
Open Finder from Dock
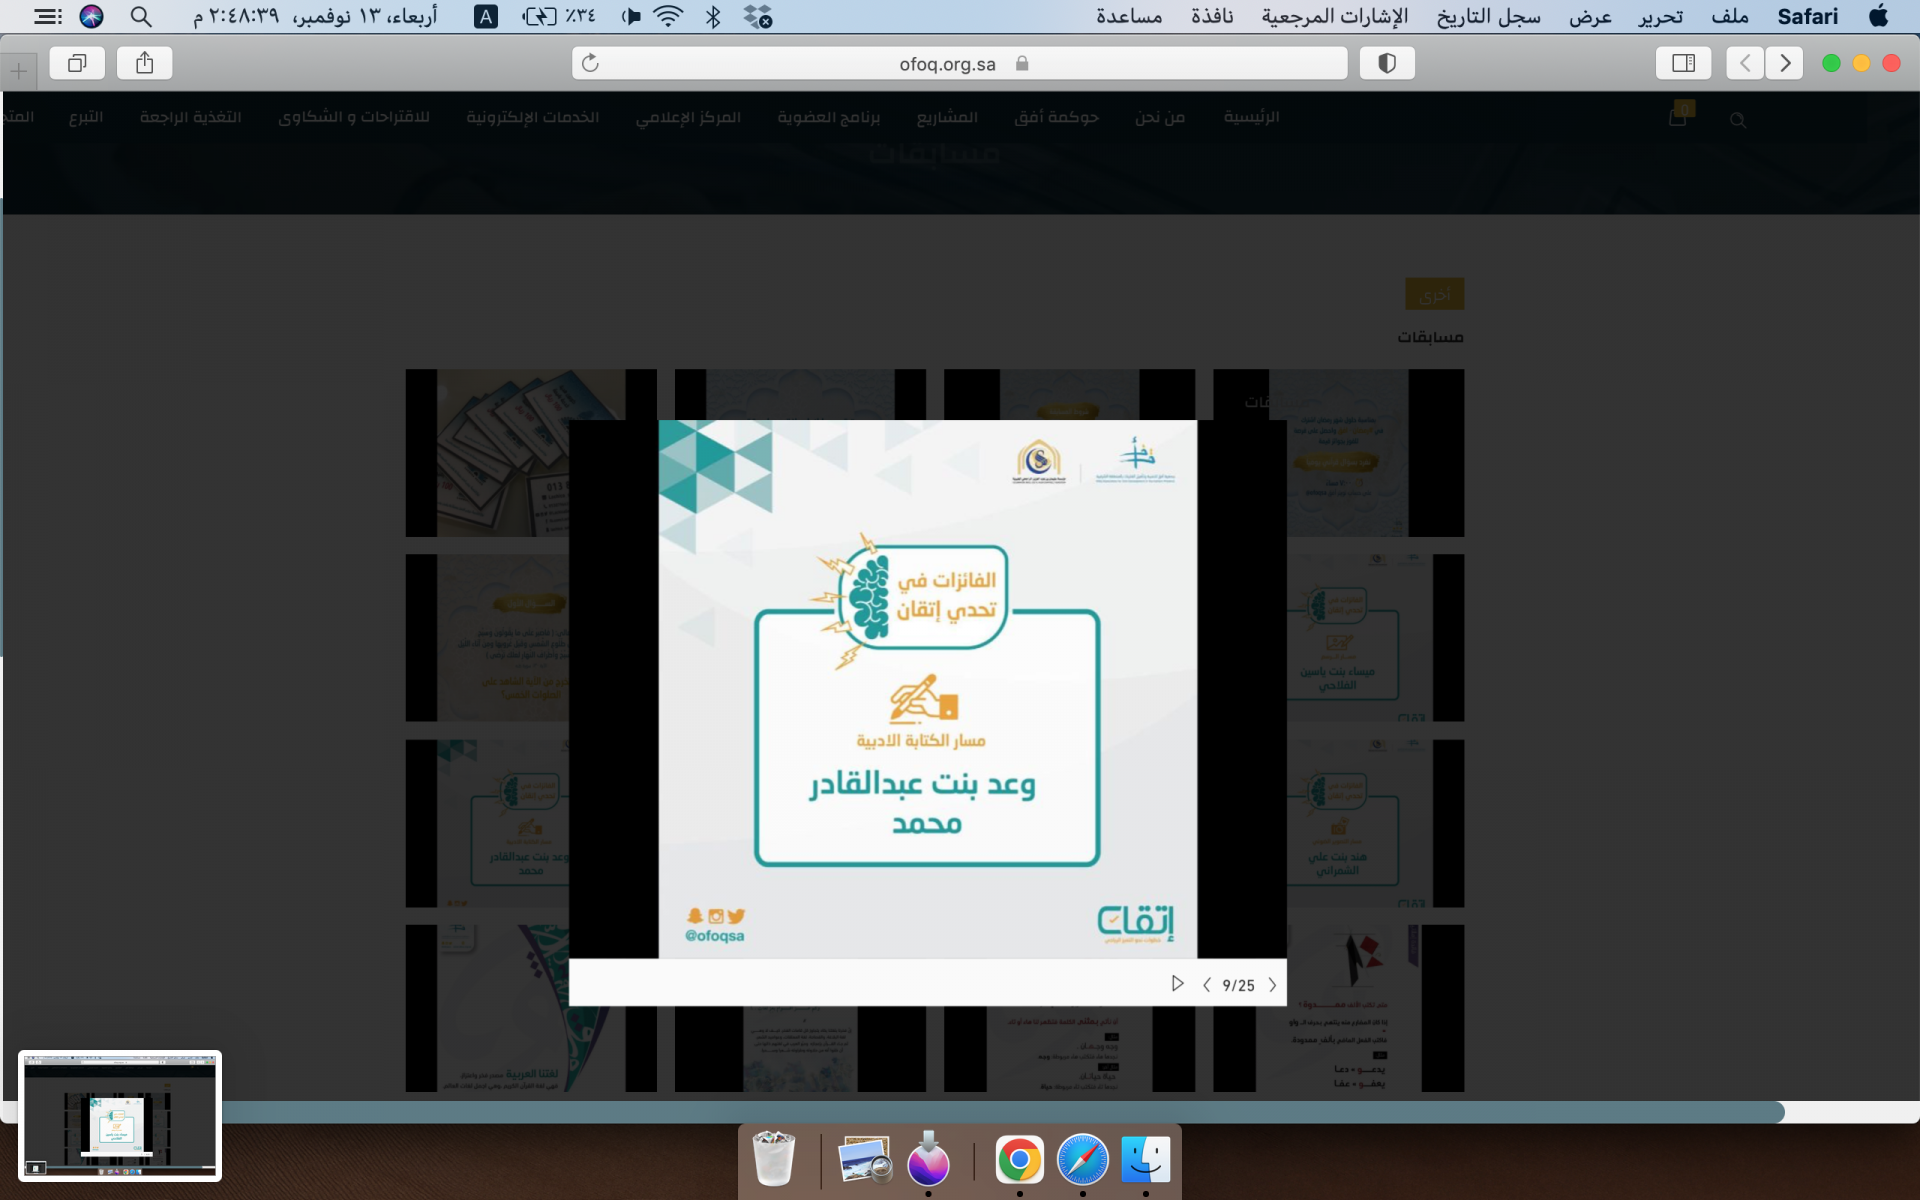1146,1160
